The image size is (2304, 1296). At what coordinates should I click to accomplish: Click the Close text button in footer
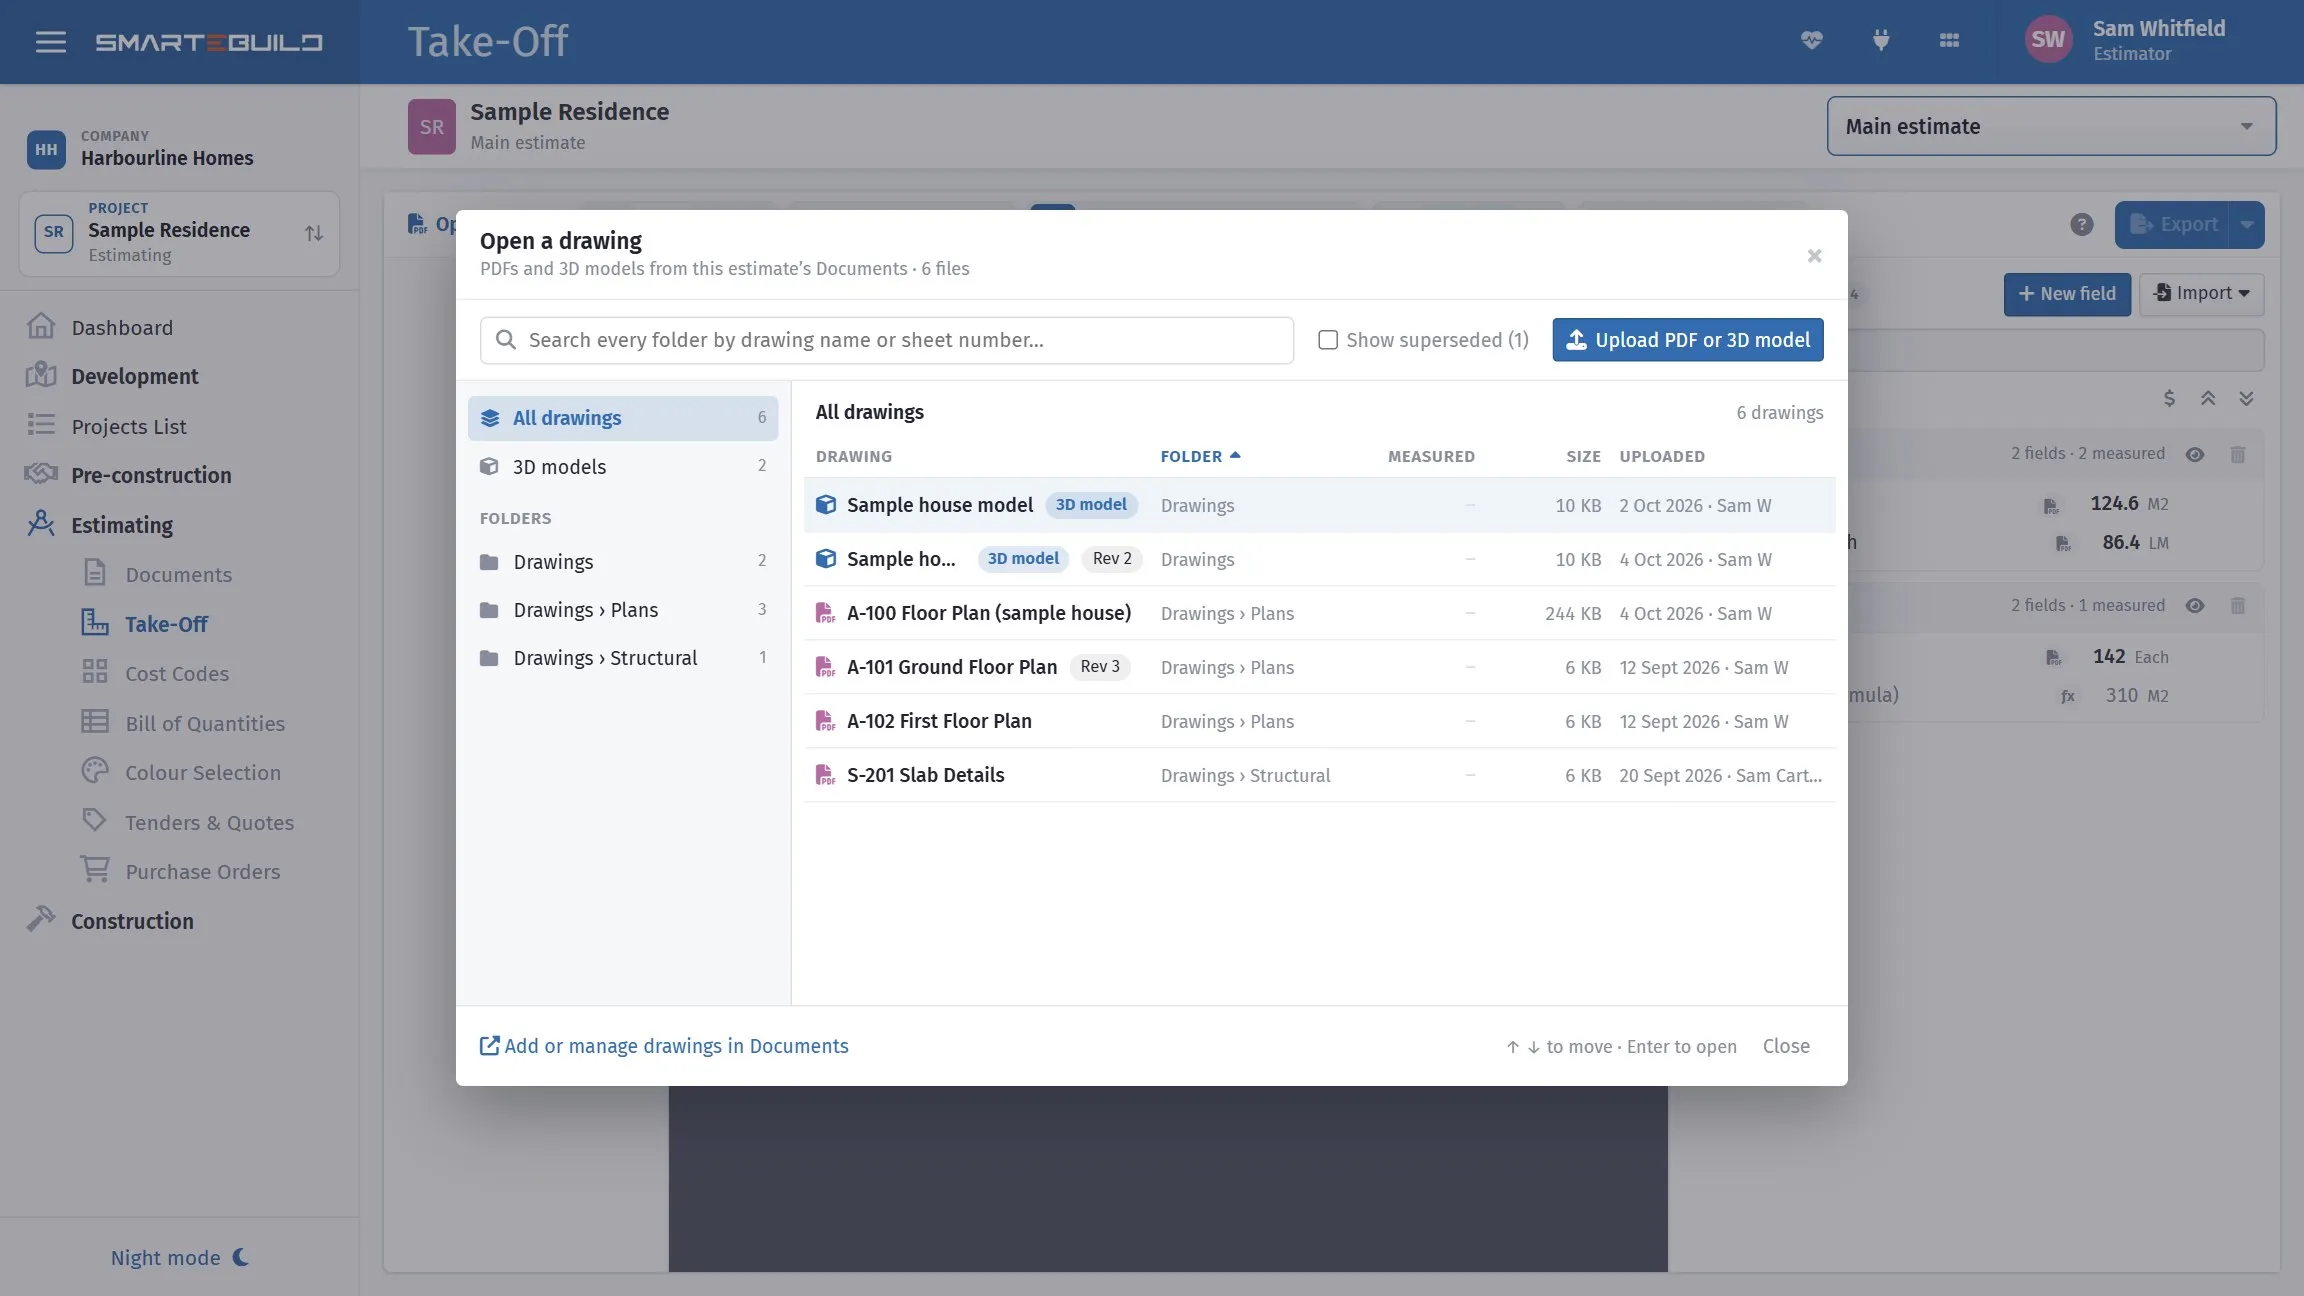point(1786,1046)
